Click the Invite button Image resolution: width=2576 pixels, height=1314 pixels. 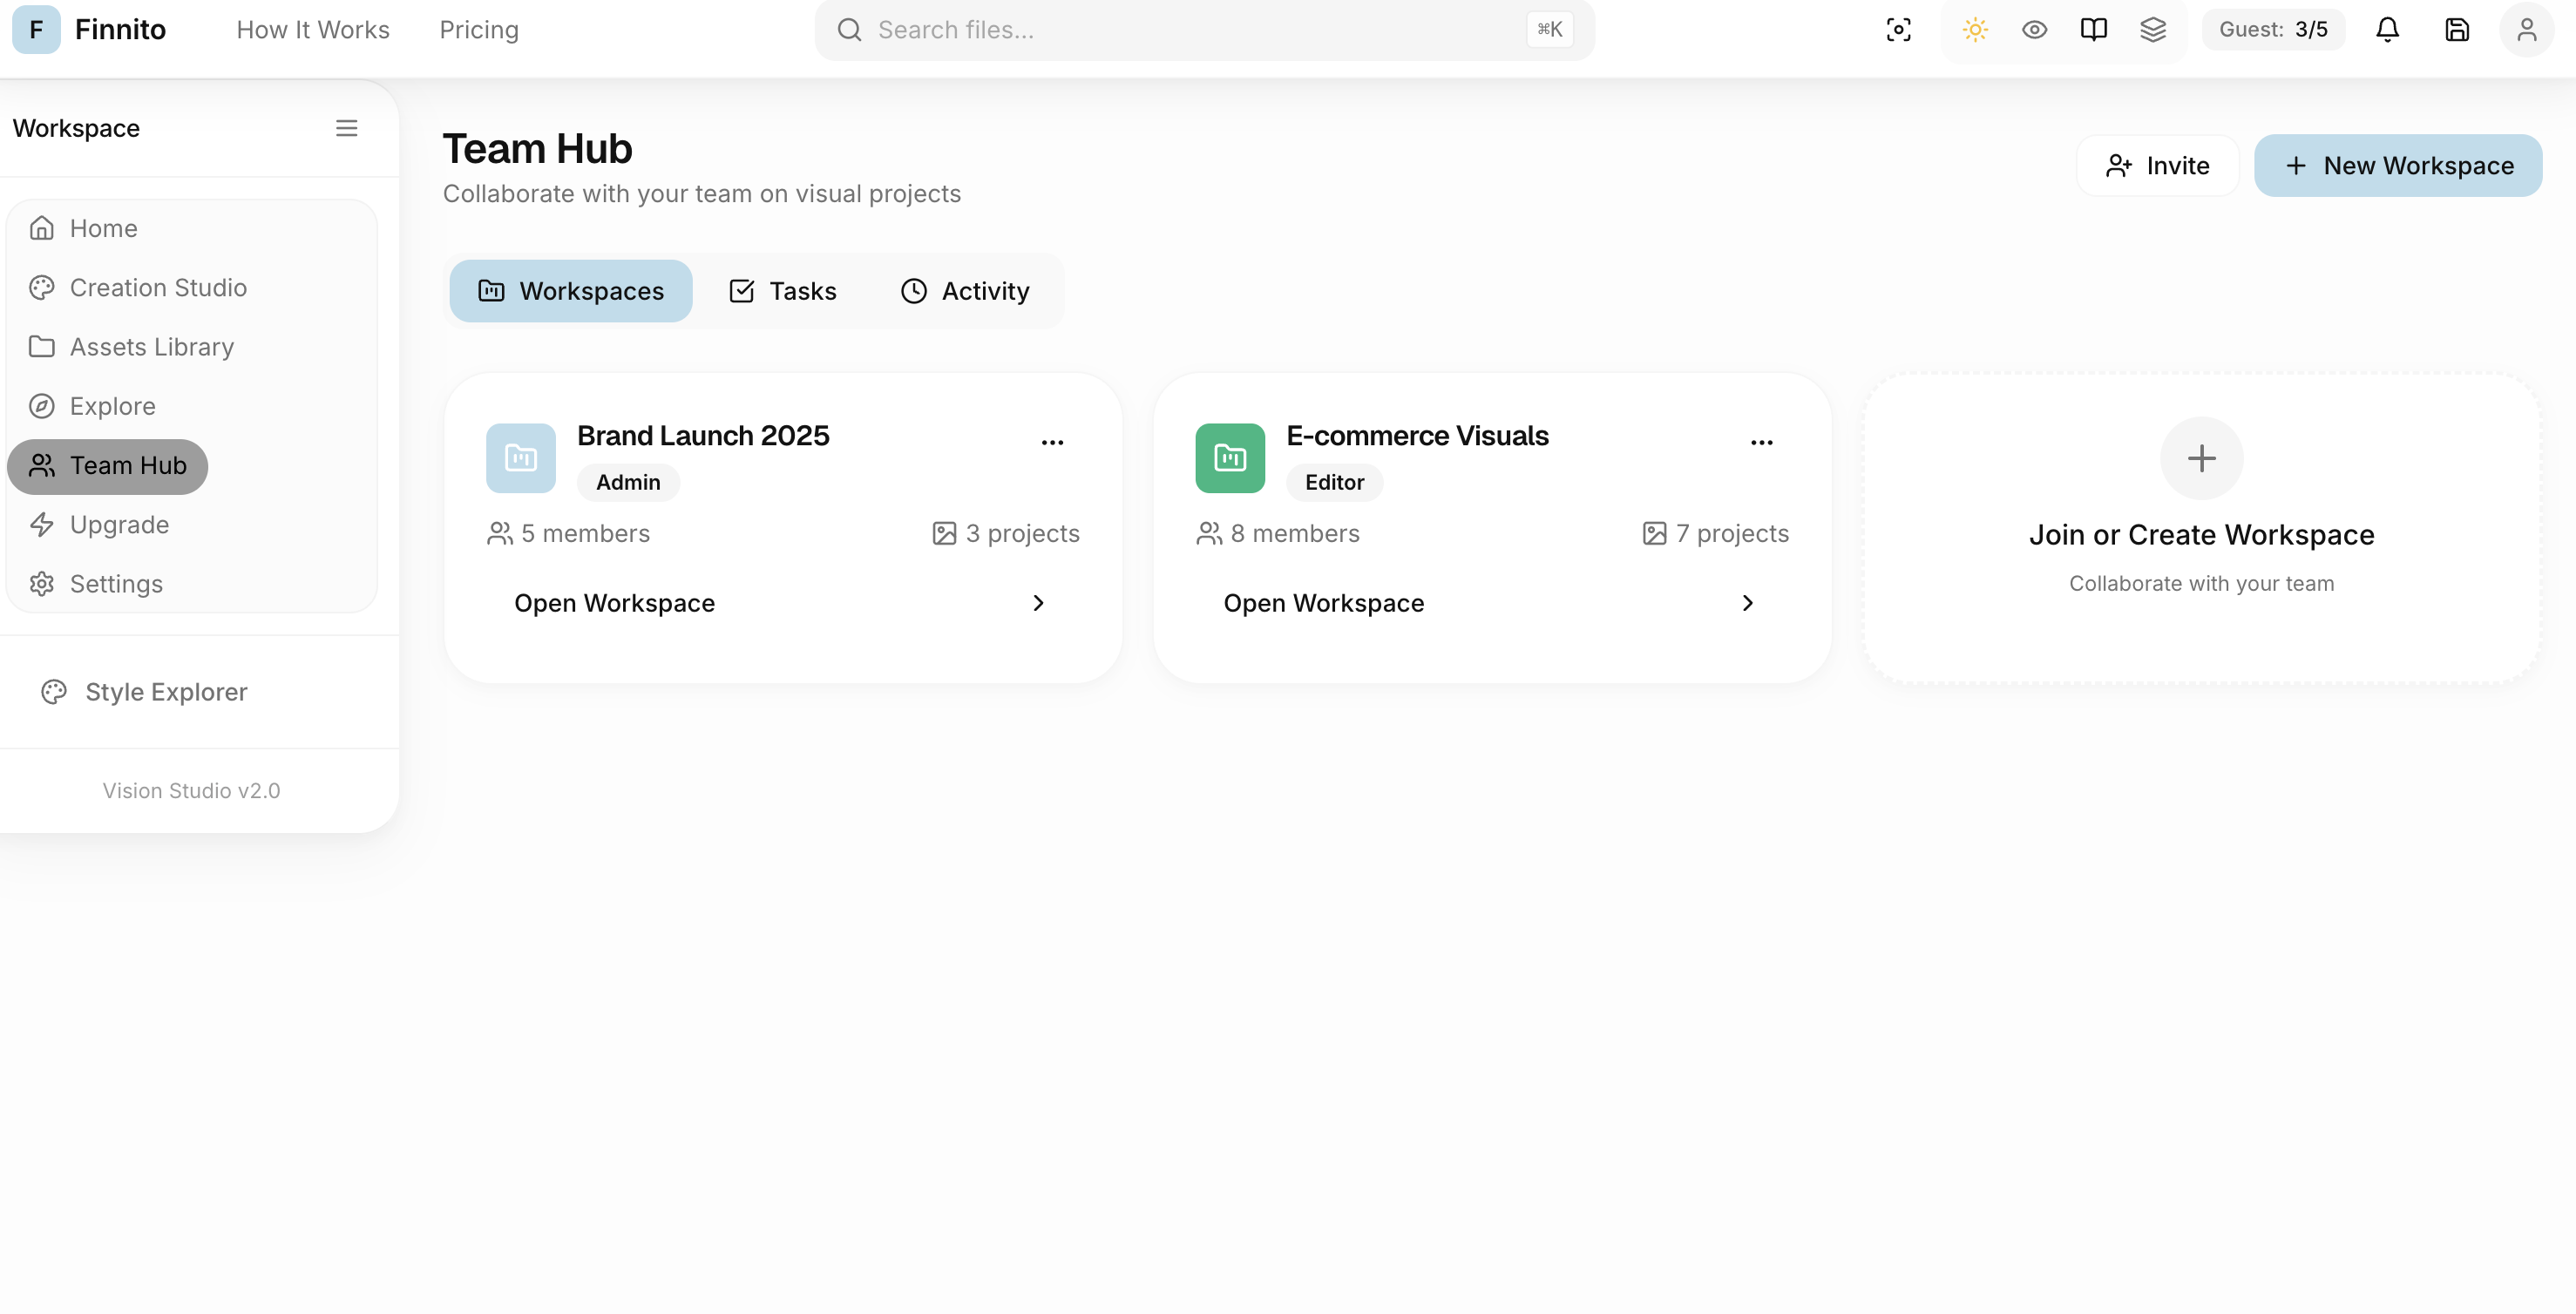pyautogui.click(x=2157, y=165)
